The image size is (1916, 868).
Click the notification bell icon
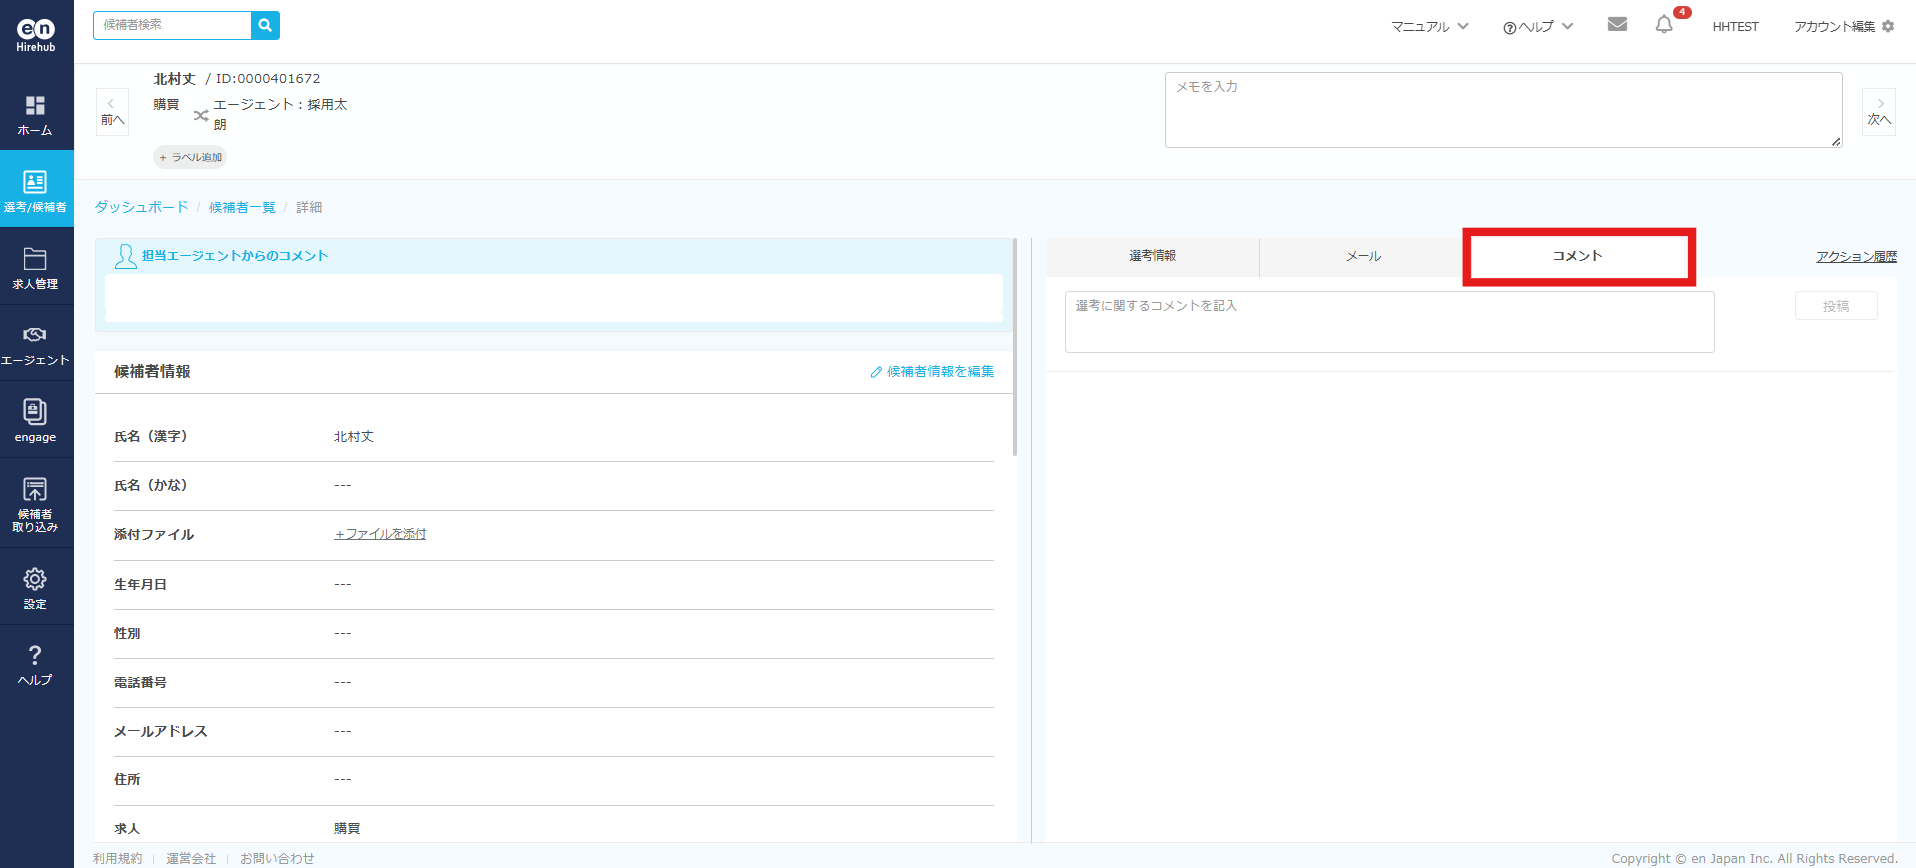pyautogui.click(x=1663, y=26)
